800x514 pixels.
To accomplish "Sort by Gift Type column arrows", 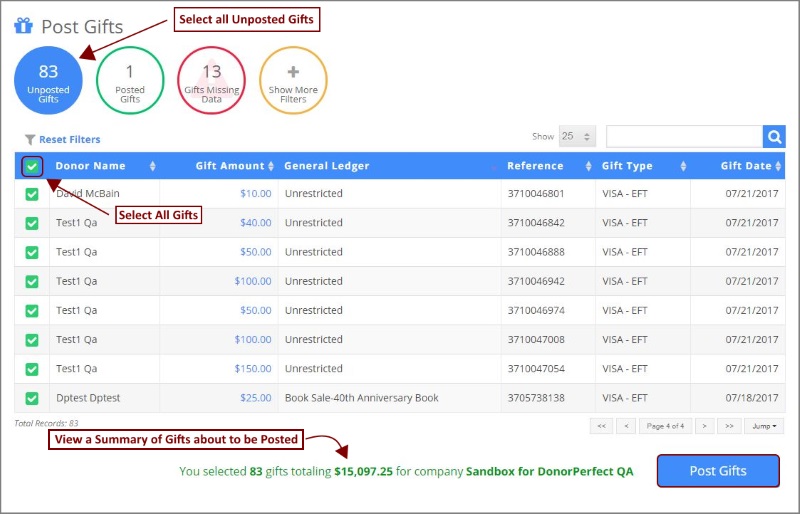I will click(x=683, y=166).
